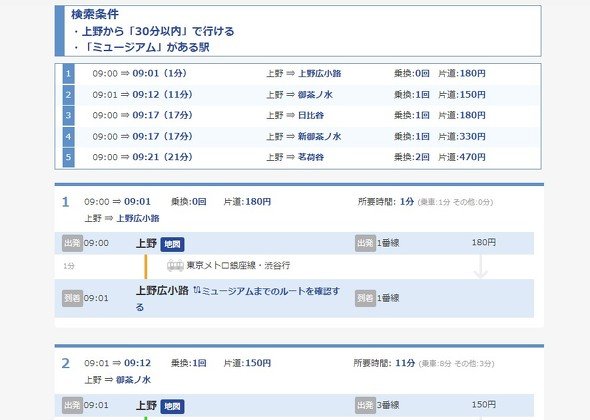The image size is (590, 420).
Task: Click 片道:470円 fare in summary row 5
Action: (462, 157)
